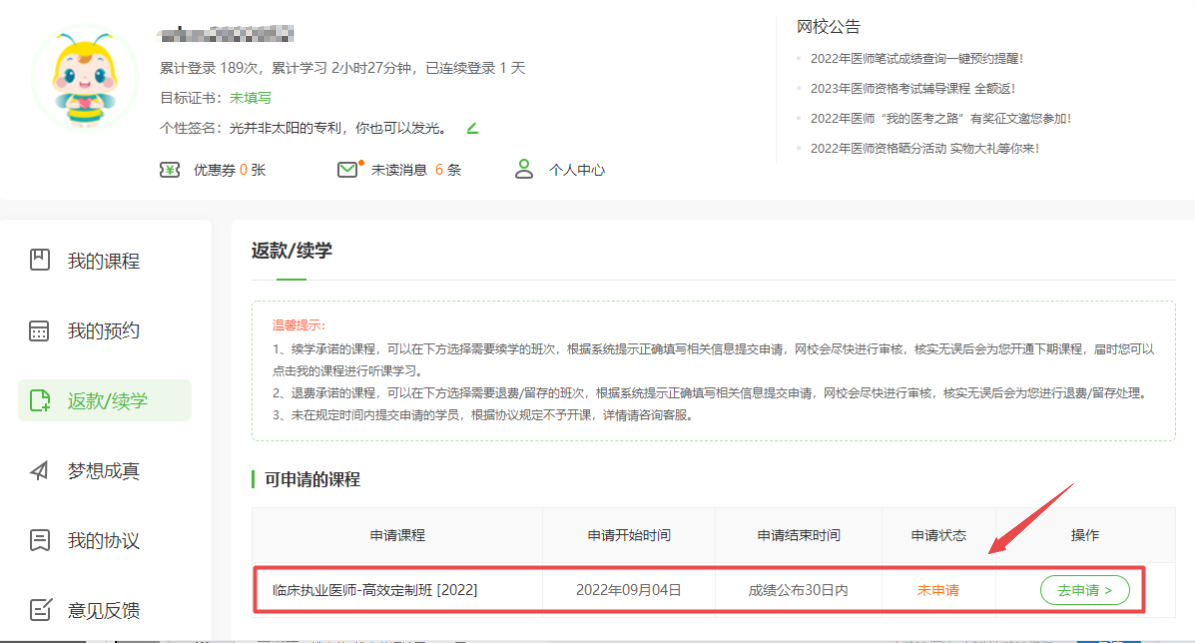This screenshot has height=643, width=1195.
Task: Click the pencil icon to edit signature
Action: [x=473, y=128]
